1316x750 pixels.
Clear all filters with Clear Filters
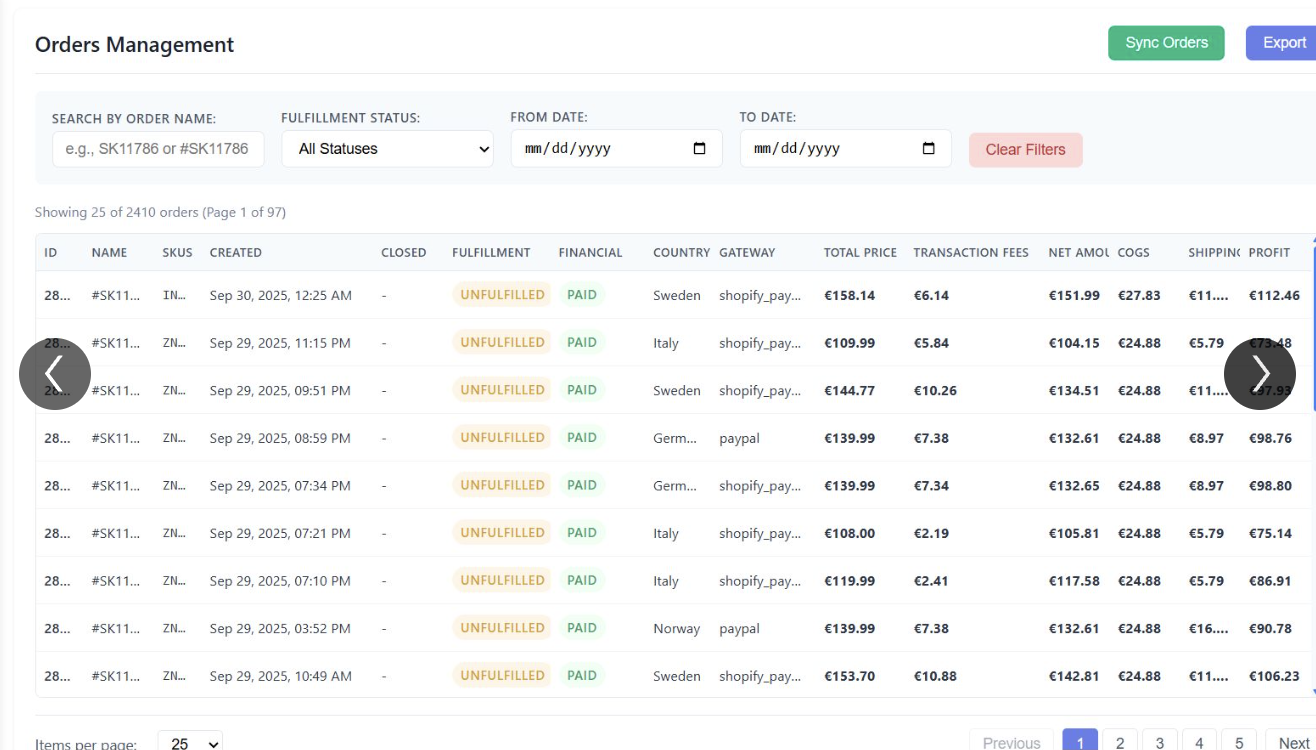tap(1025, 150)
